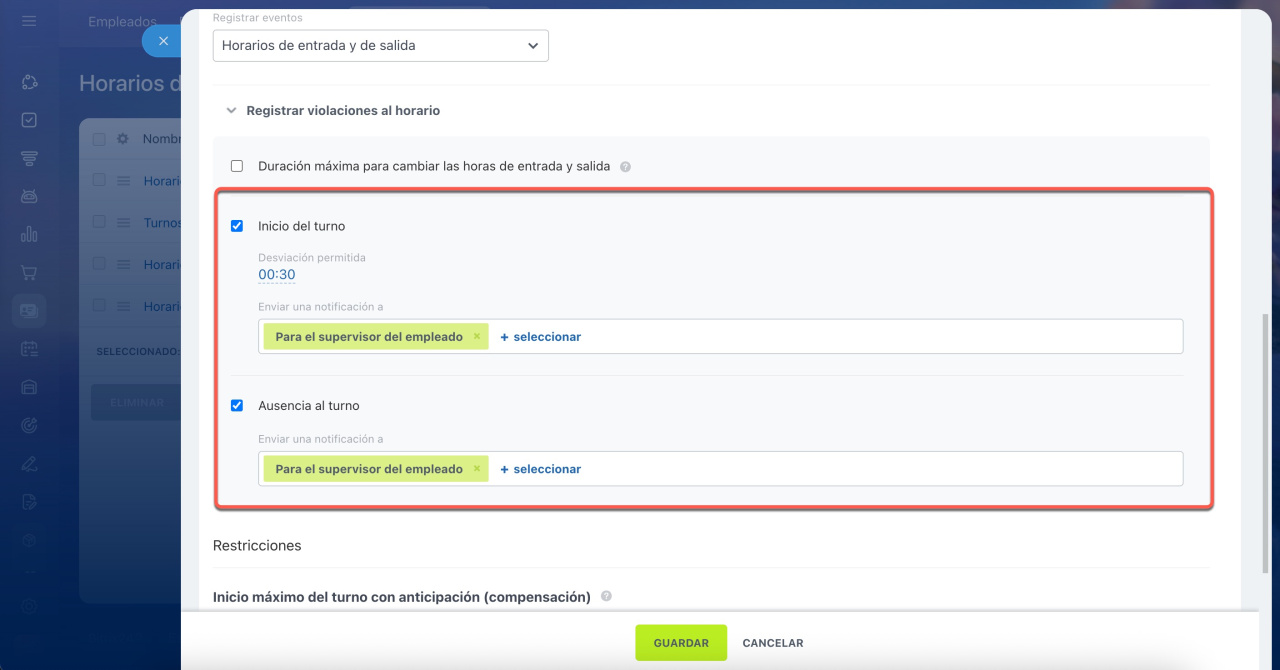Click the GUARDAR button
Image resolution: width=1280 pixels, height=670 pixels.
coord(681,643)
